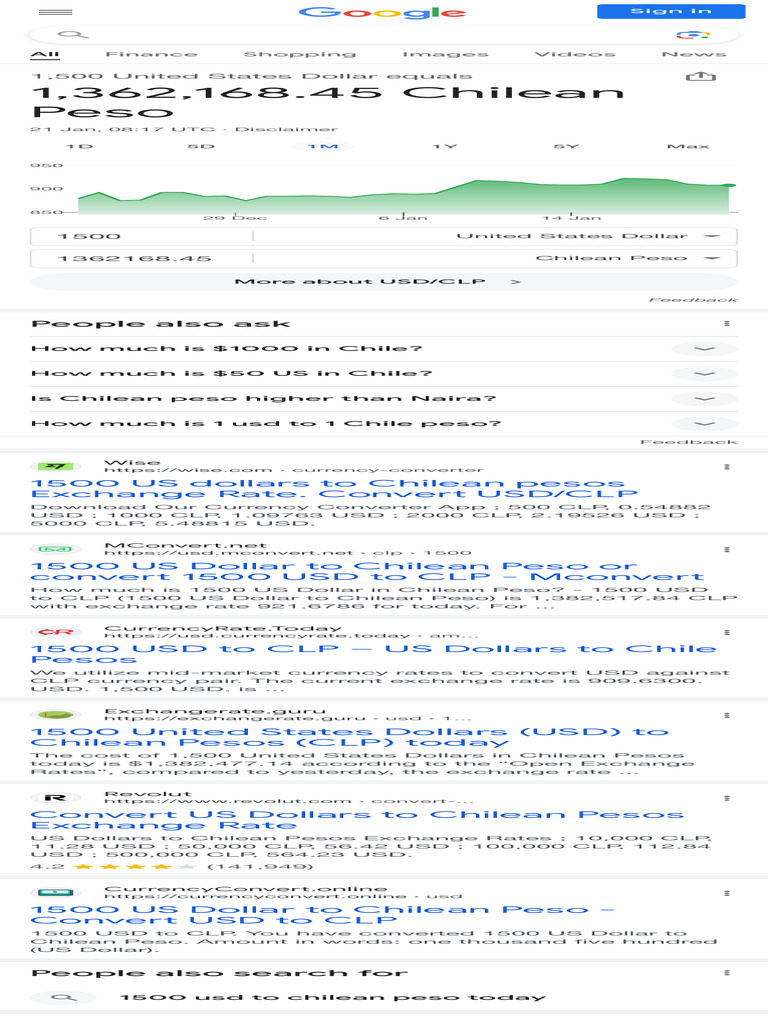
Task: Select the 5Y chart range
Action: pos(566,146)
